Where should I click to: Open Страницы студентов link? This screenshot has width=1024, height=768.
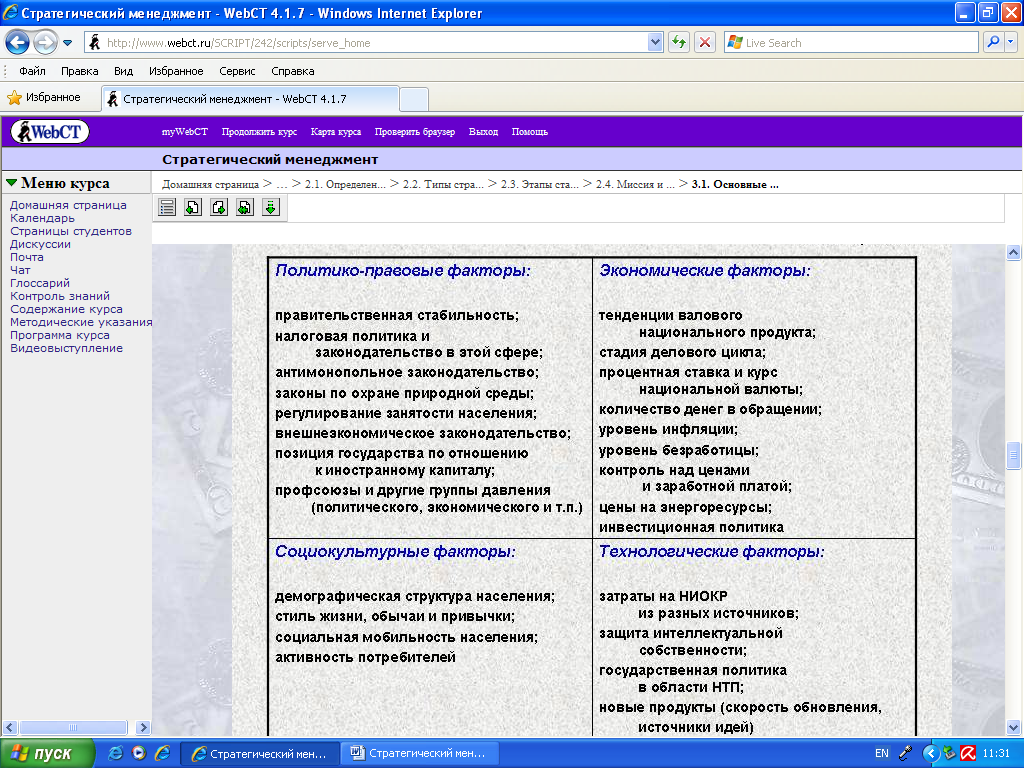click(x=71, y=231)
